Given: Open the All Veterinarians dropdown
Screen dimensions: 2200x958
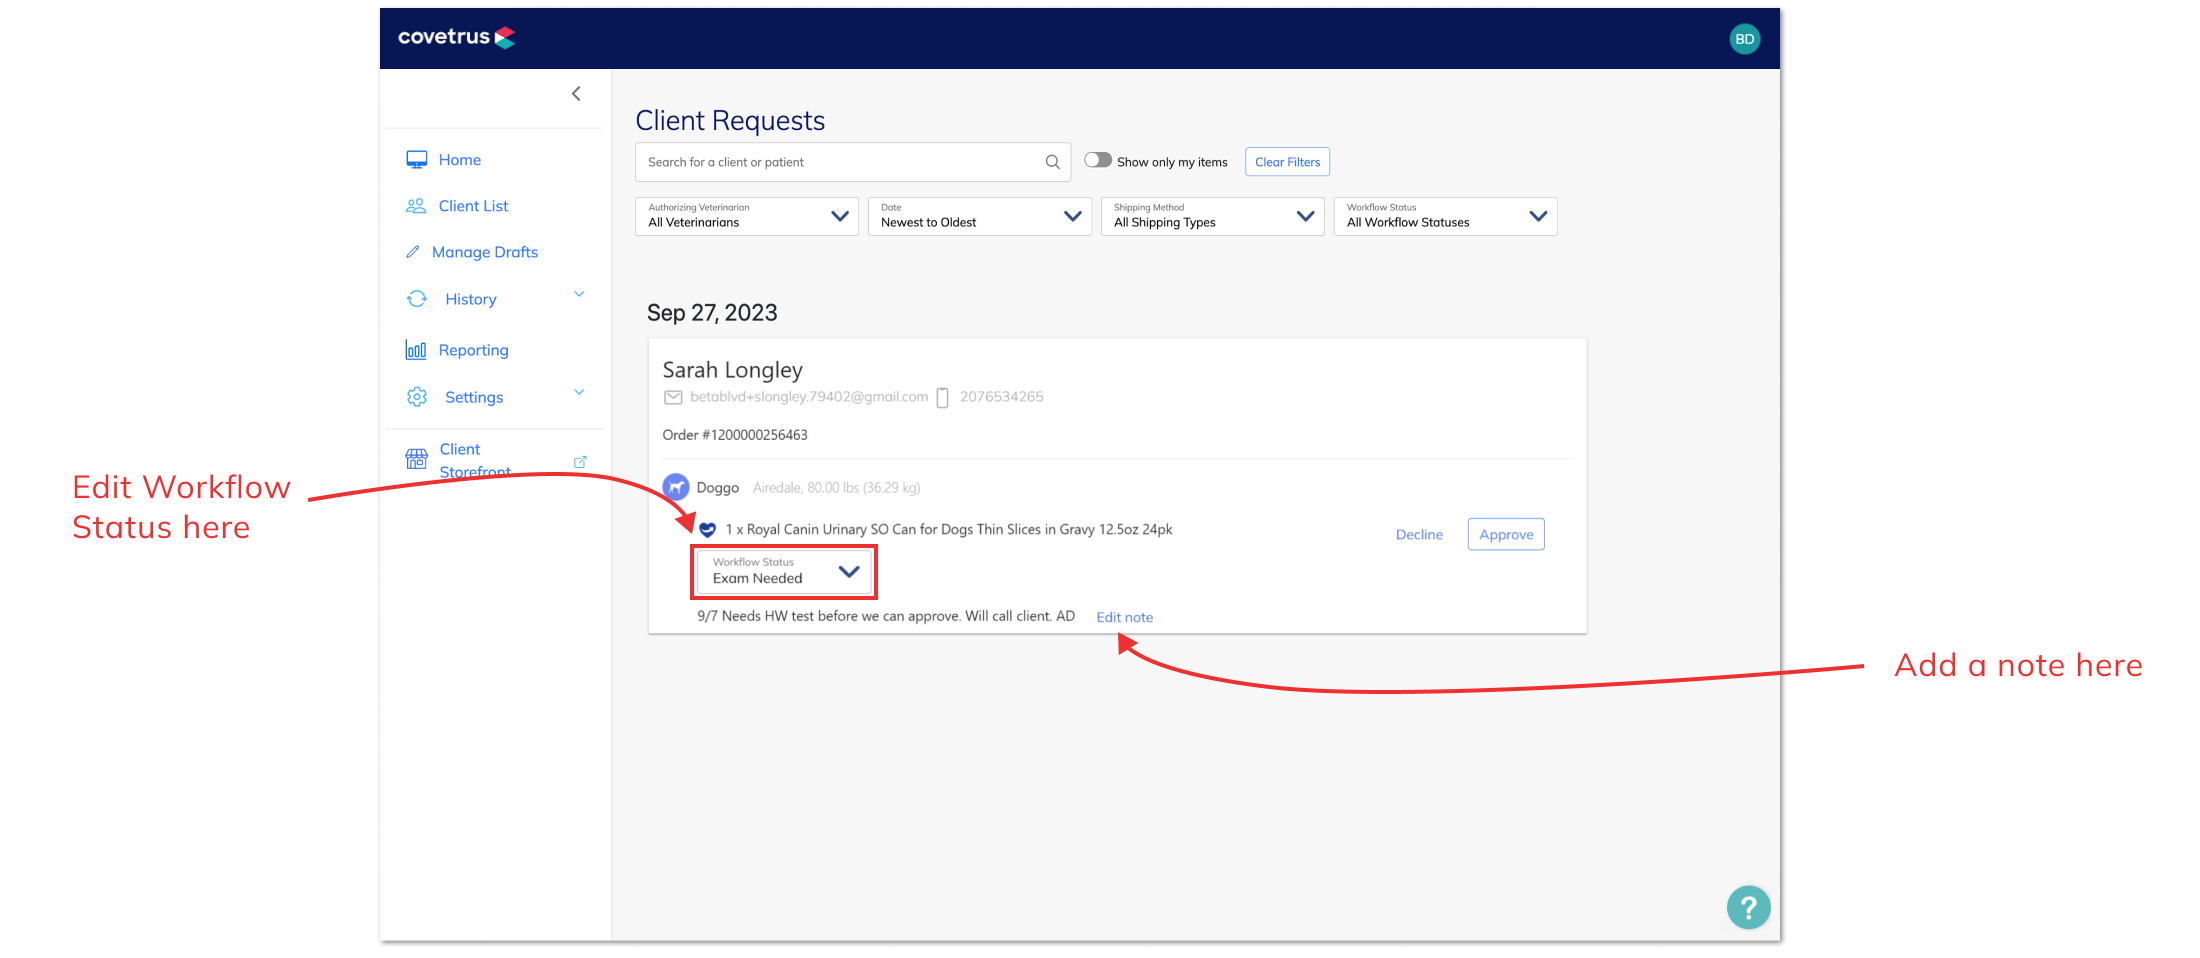Looking at the screenshot, I should tap(746, 216).
